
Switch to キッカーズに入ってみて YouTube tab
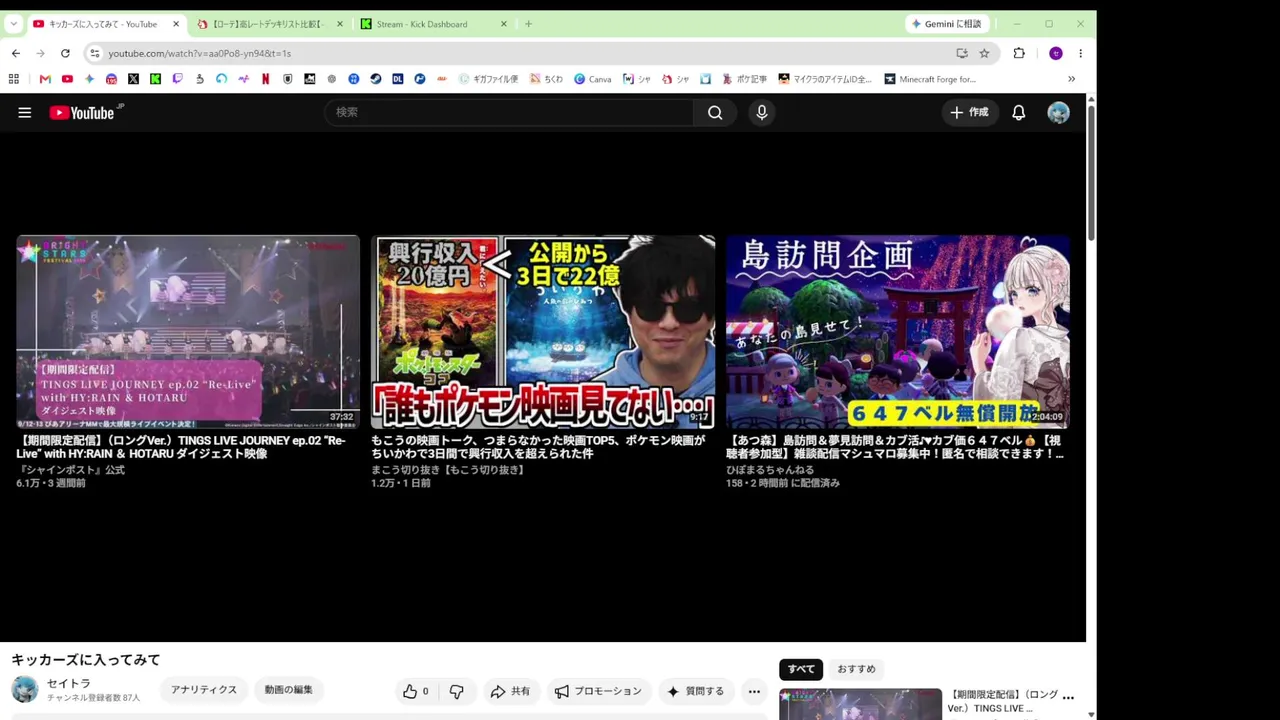point(102,24)
